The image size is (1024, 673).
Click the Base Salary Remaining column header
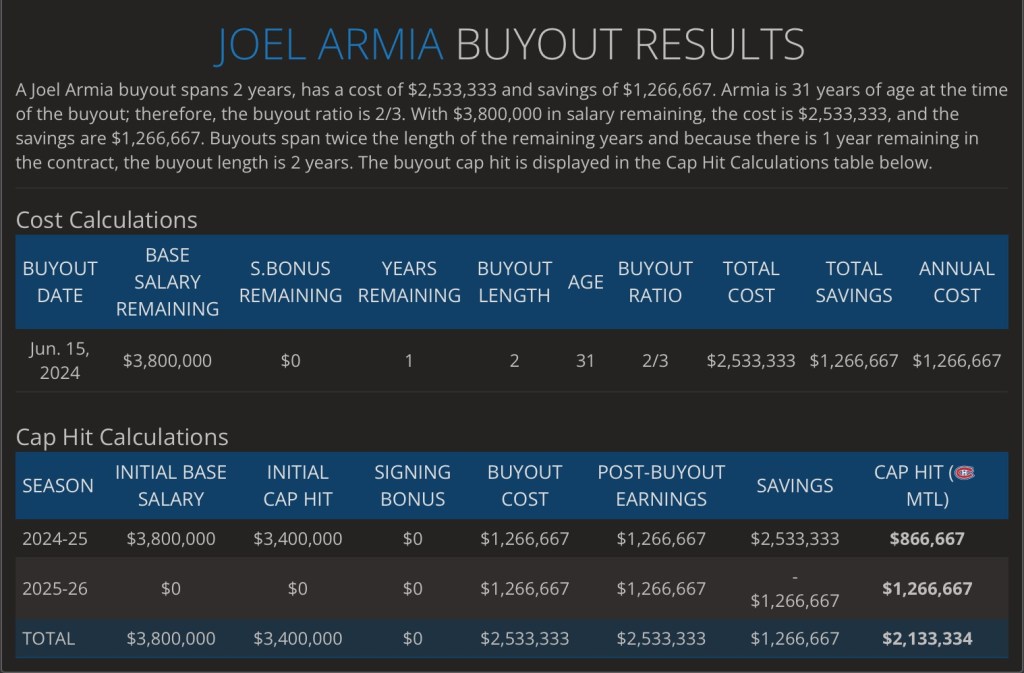pos(167,282)
